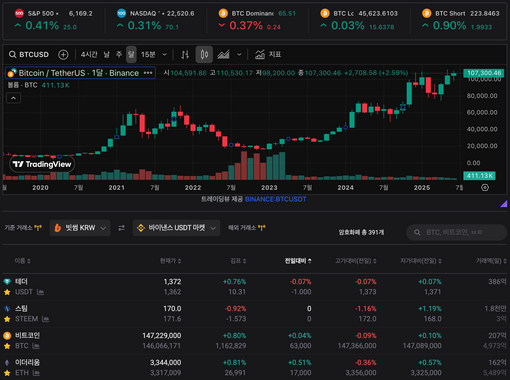Open chart icon next to BTC

[36, 346]
